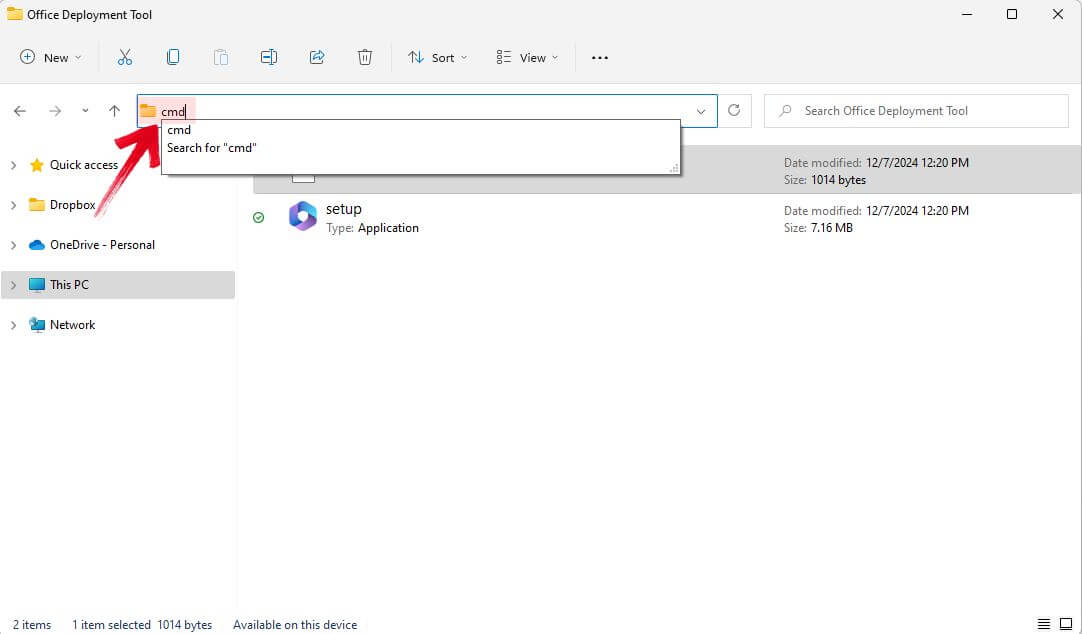1082x634 pixels.
Task: Share the selected file icon
Action: (x=317, y=57)
